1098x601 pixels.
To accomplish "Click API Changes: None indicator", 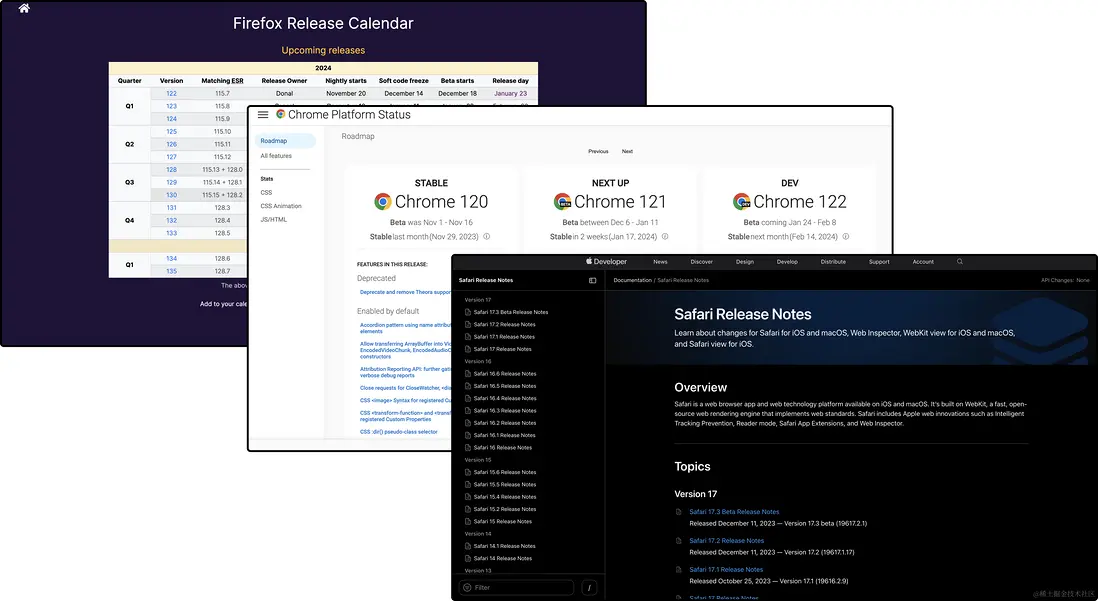I will pyautogui.click(x=1065, y=280).
